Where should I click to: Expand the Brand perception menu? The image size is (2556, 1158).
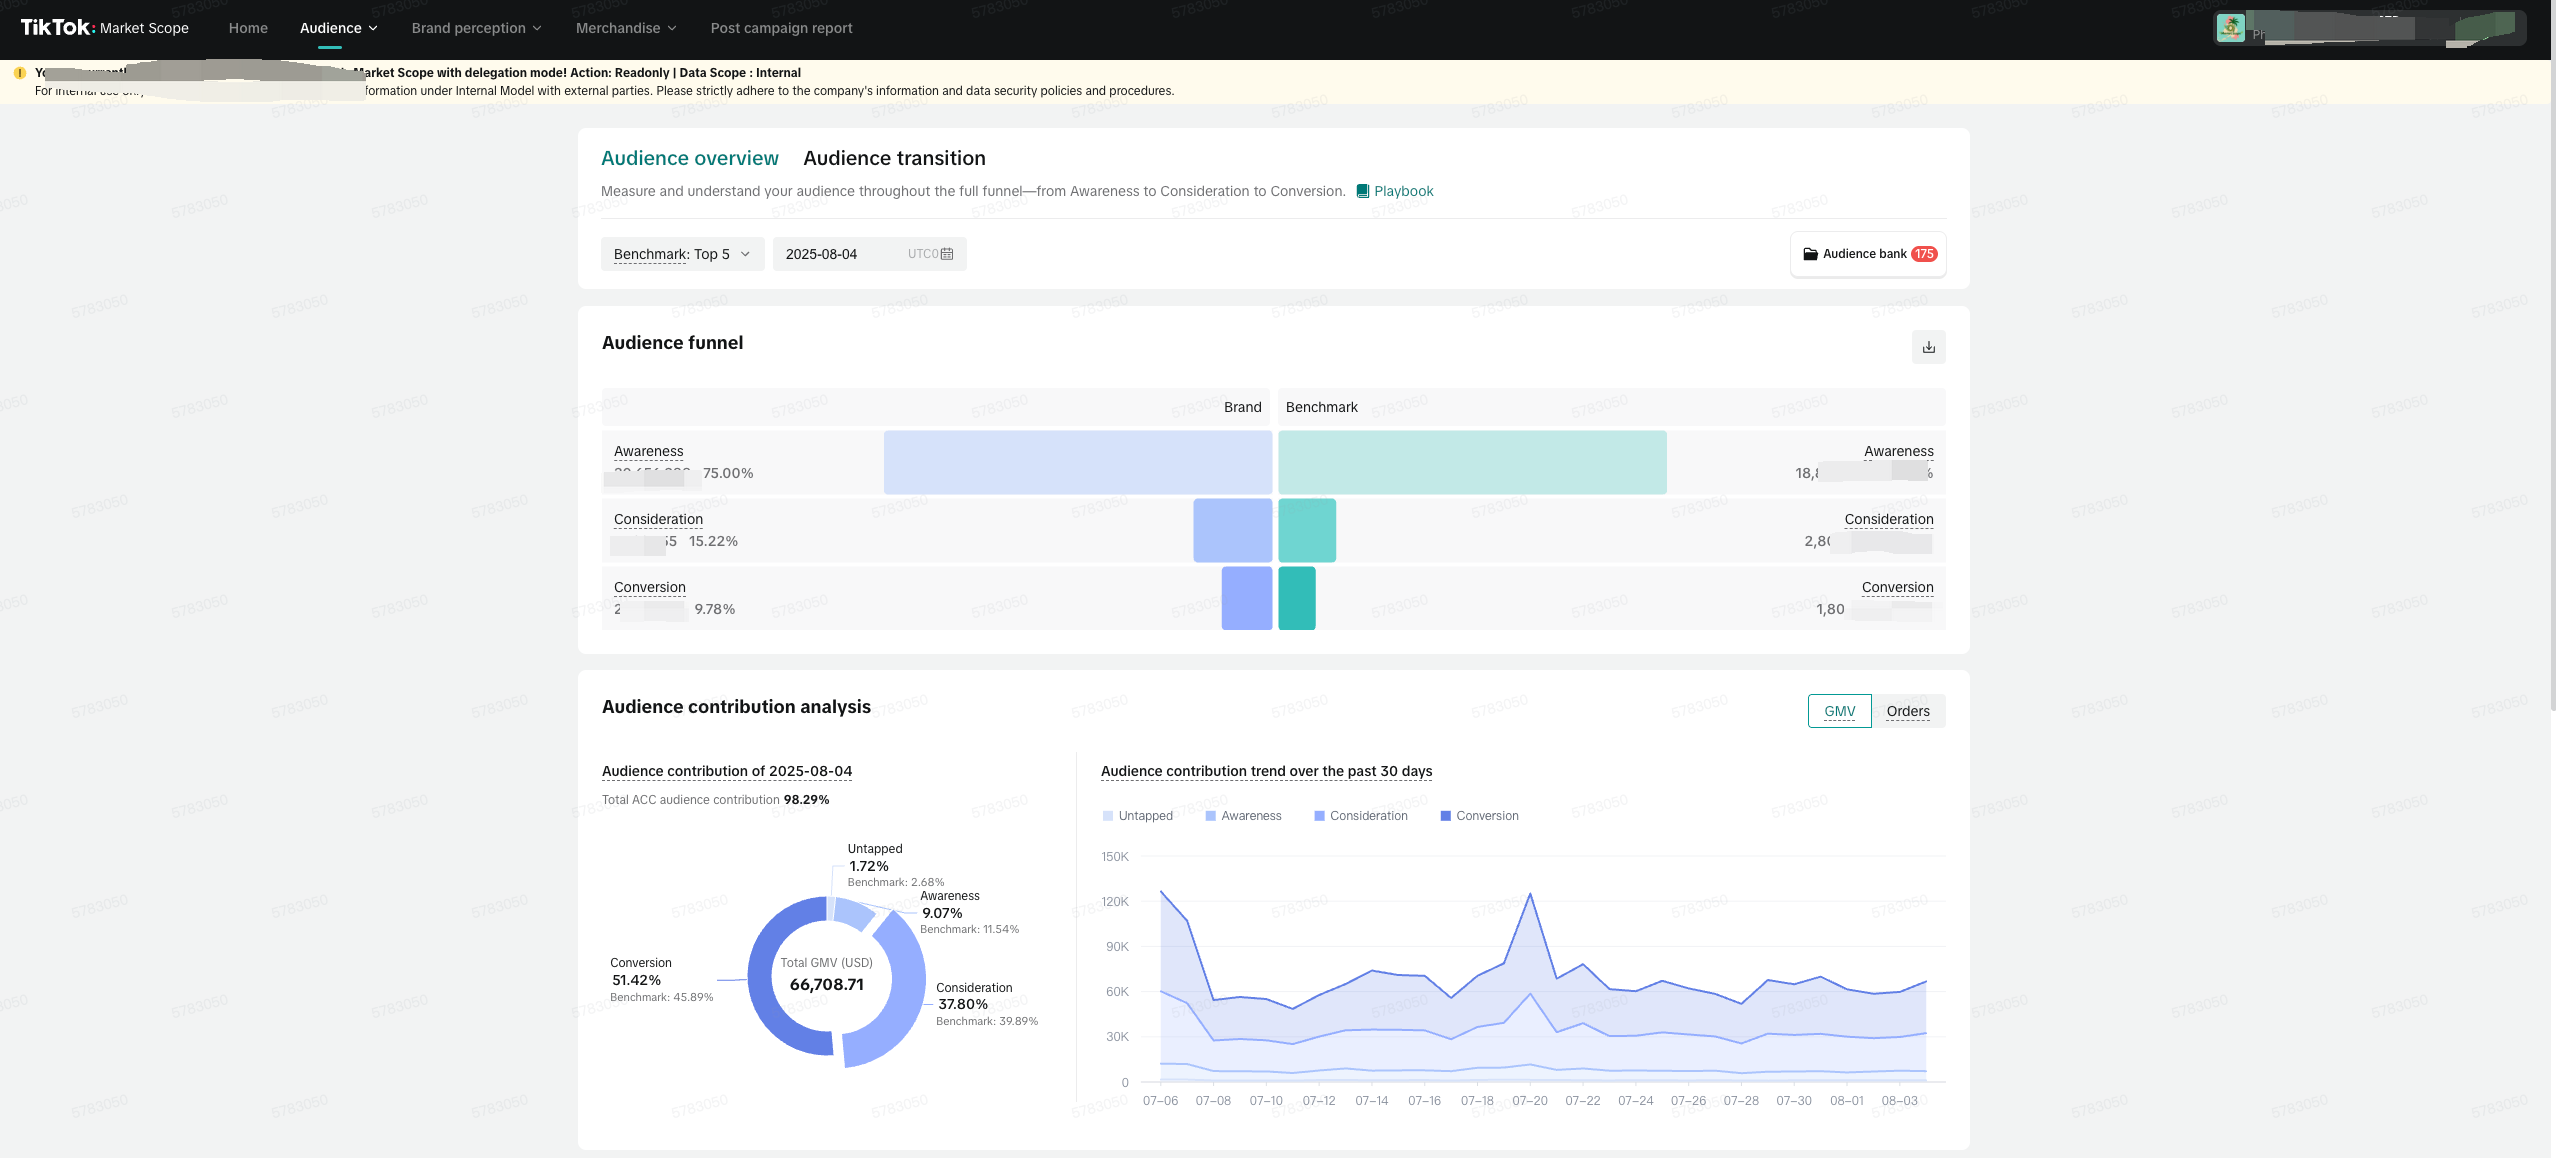click(476, 28)
